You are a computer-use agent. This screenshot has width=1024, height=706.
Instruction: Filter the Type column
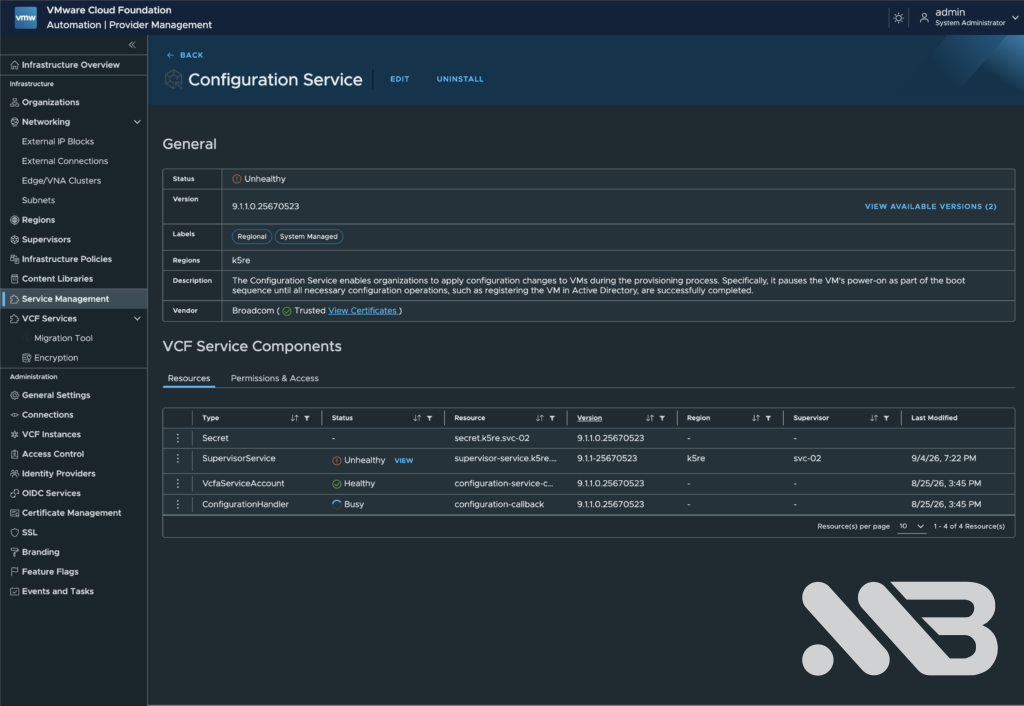[x=307, y=418]
